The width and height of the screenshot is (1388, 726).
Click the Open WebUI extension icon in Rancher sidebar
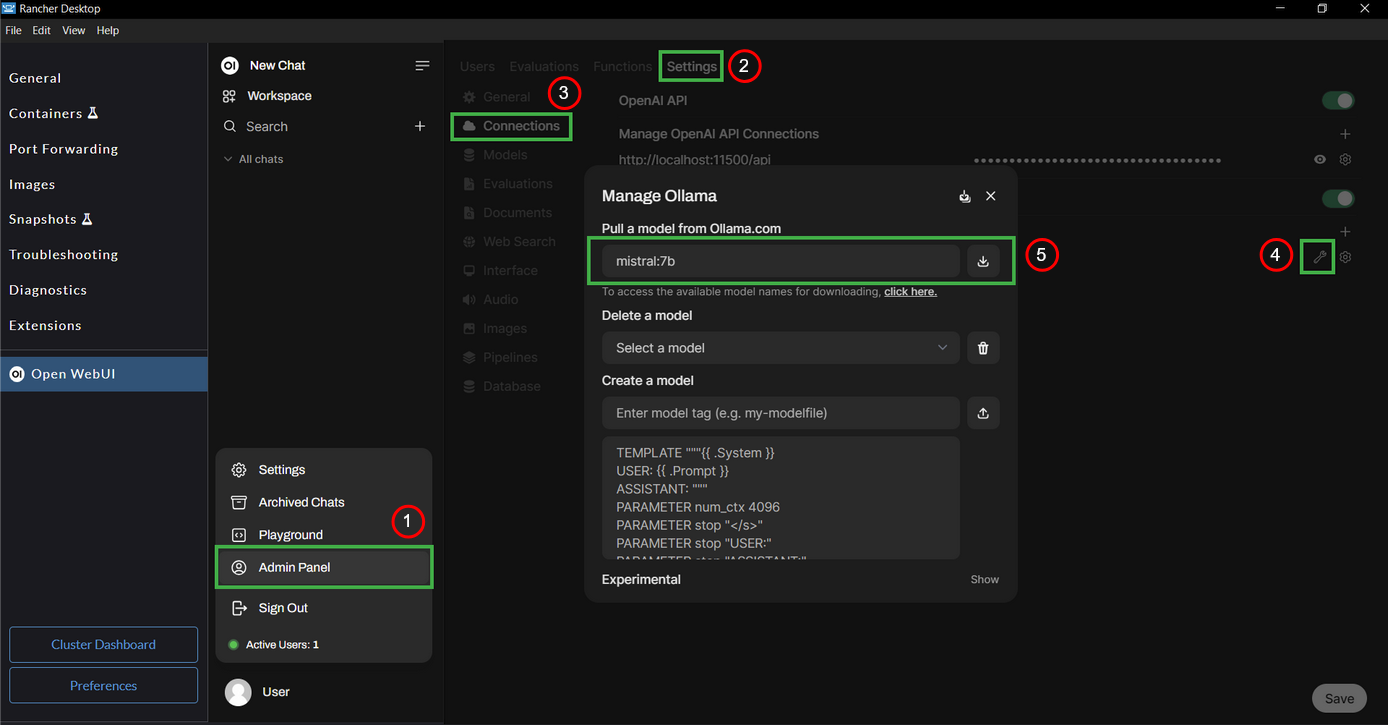16,374
